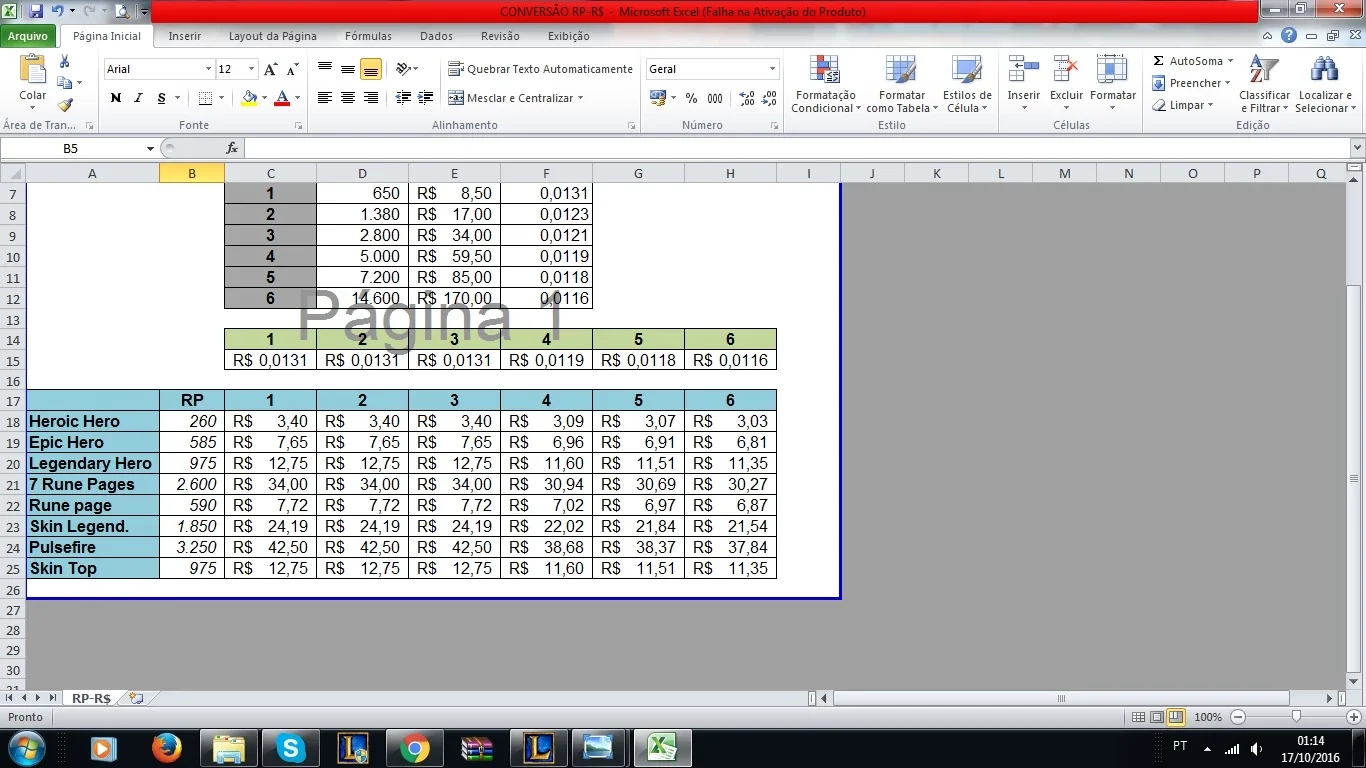Expand the AutoSoma dropdown arrow
The height and width of the screenshot is (768, 1366).
coord(1230,61)
